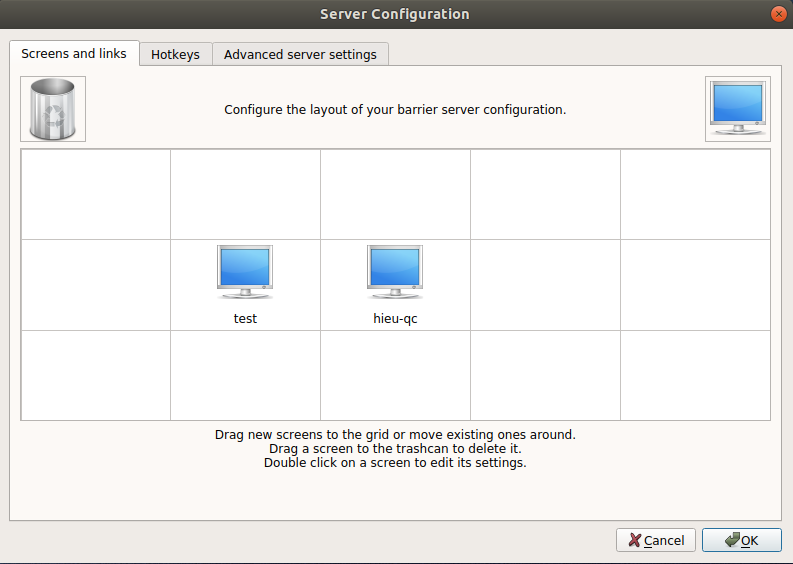Screen dimensions: 793x564
Task: Click the 'test' screen label
Action: pyautogui.click(x=245, y=319)
